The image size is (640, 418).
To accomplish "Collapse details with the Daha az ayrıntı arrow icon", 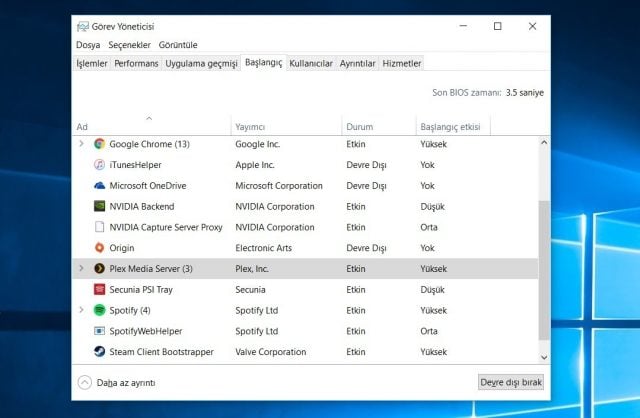I will point(84,382).
